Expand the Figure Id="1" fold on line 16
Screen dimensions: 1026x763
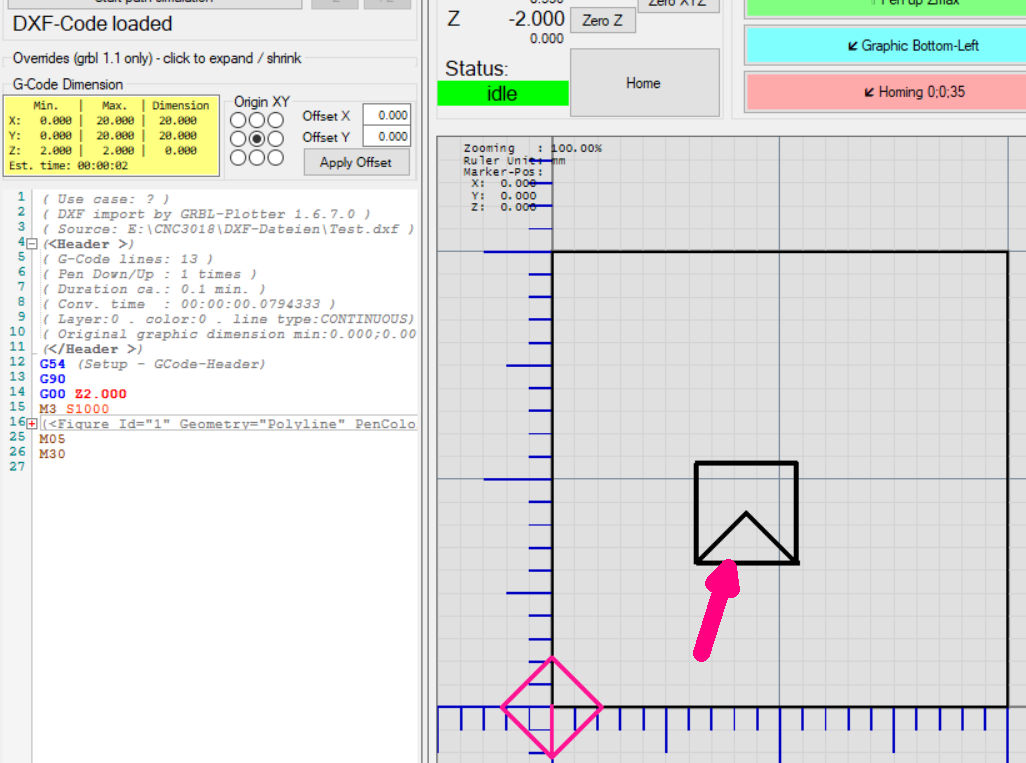(31, 424)
